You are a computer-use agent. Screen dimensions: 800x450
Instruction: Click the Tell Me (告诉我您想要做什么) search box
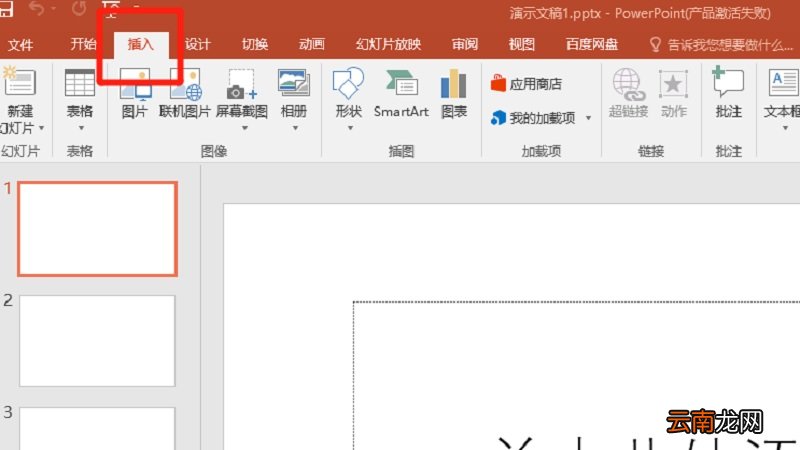pyautogui.click(x=730, y=45)
